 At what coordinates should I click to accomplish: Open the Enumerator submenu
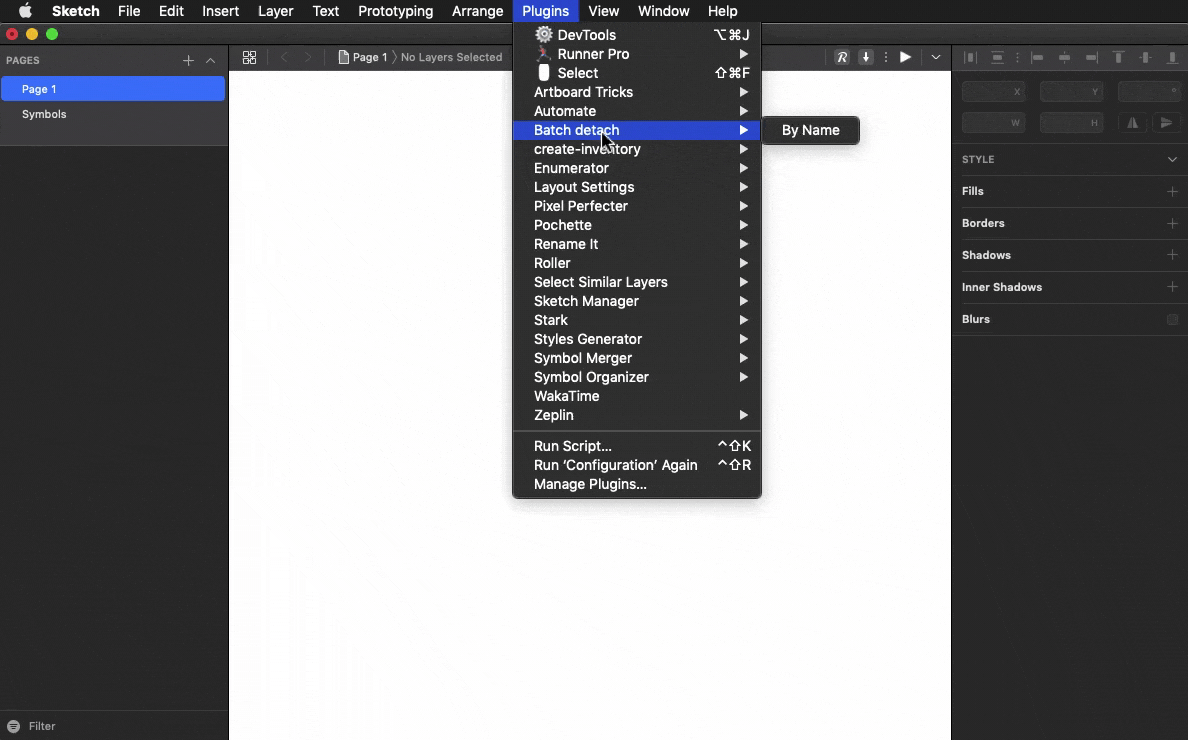(636, 168)
